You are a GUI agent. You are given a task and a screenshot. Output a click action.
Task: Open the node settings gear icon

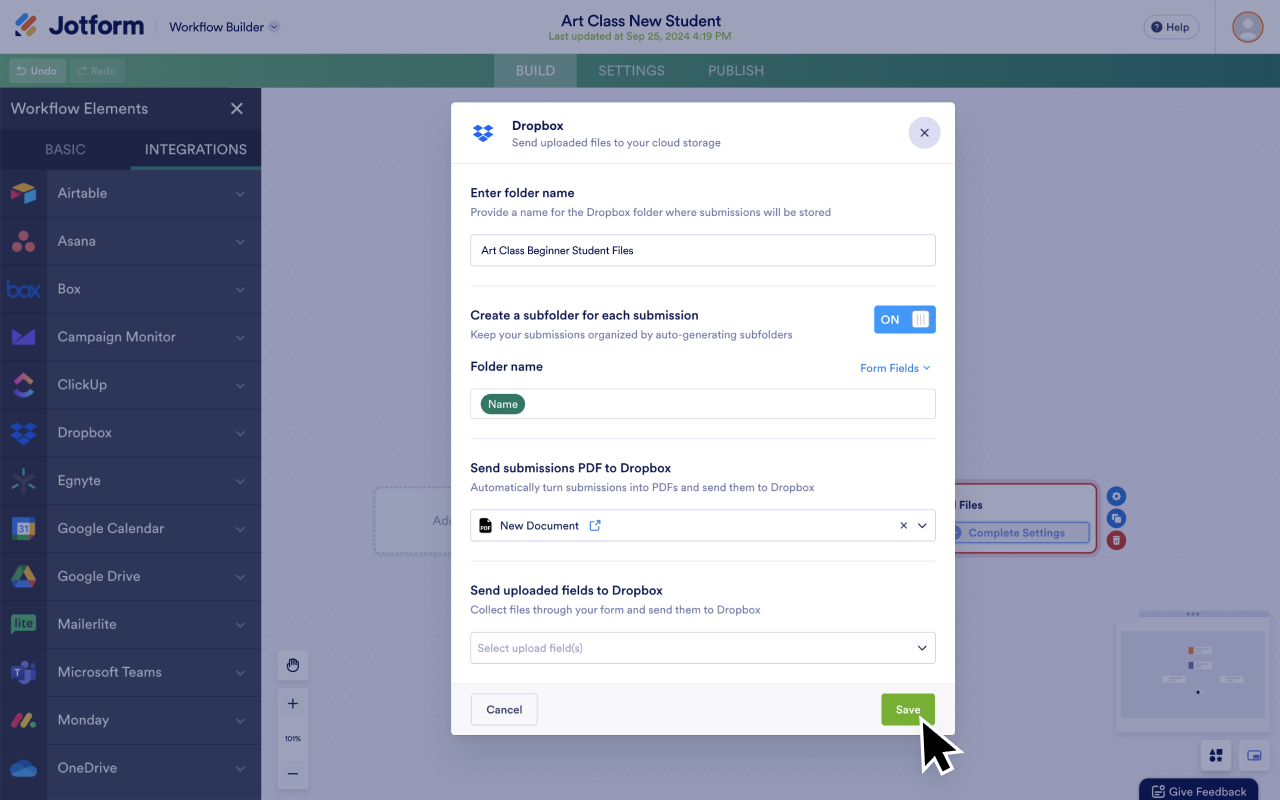pyautogui.click(x=1117, y=496)
